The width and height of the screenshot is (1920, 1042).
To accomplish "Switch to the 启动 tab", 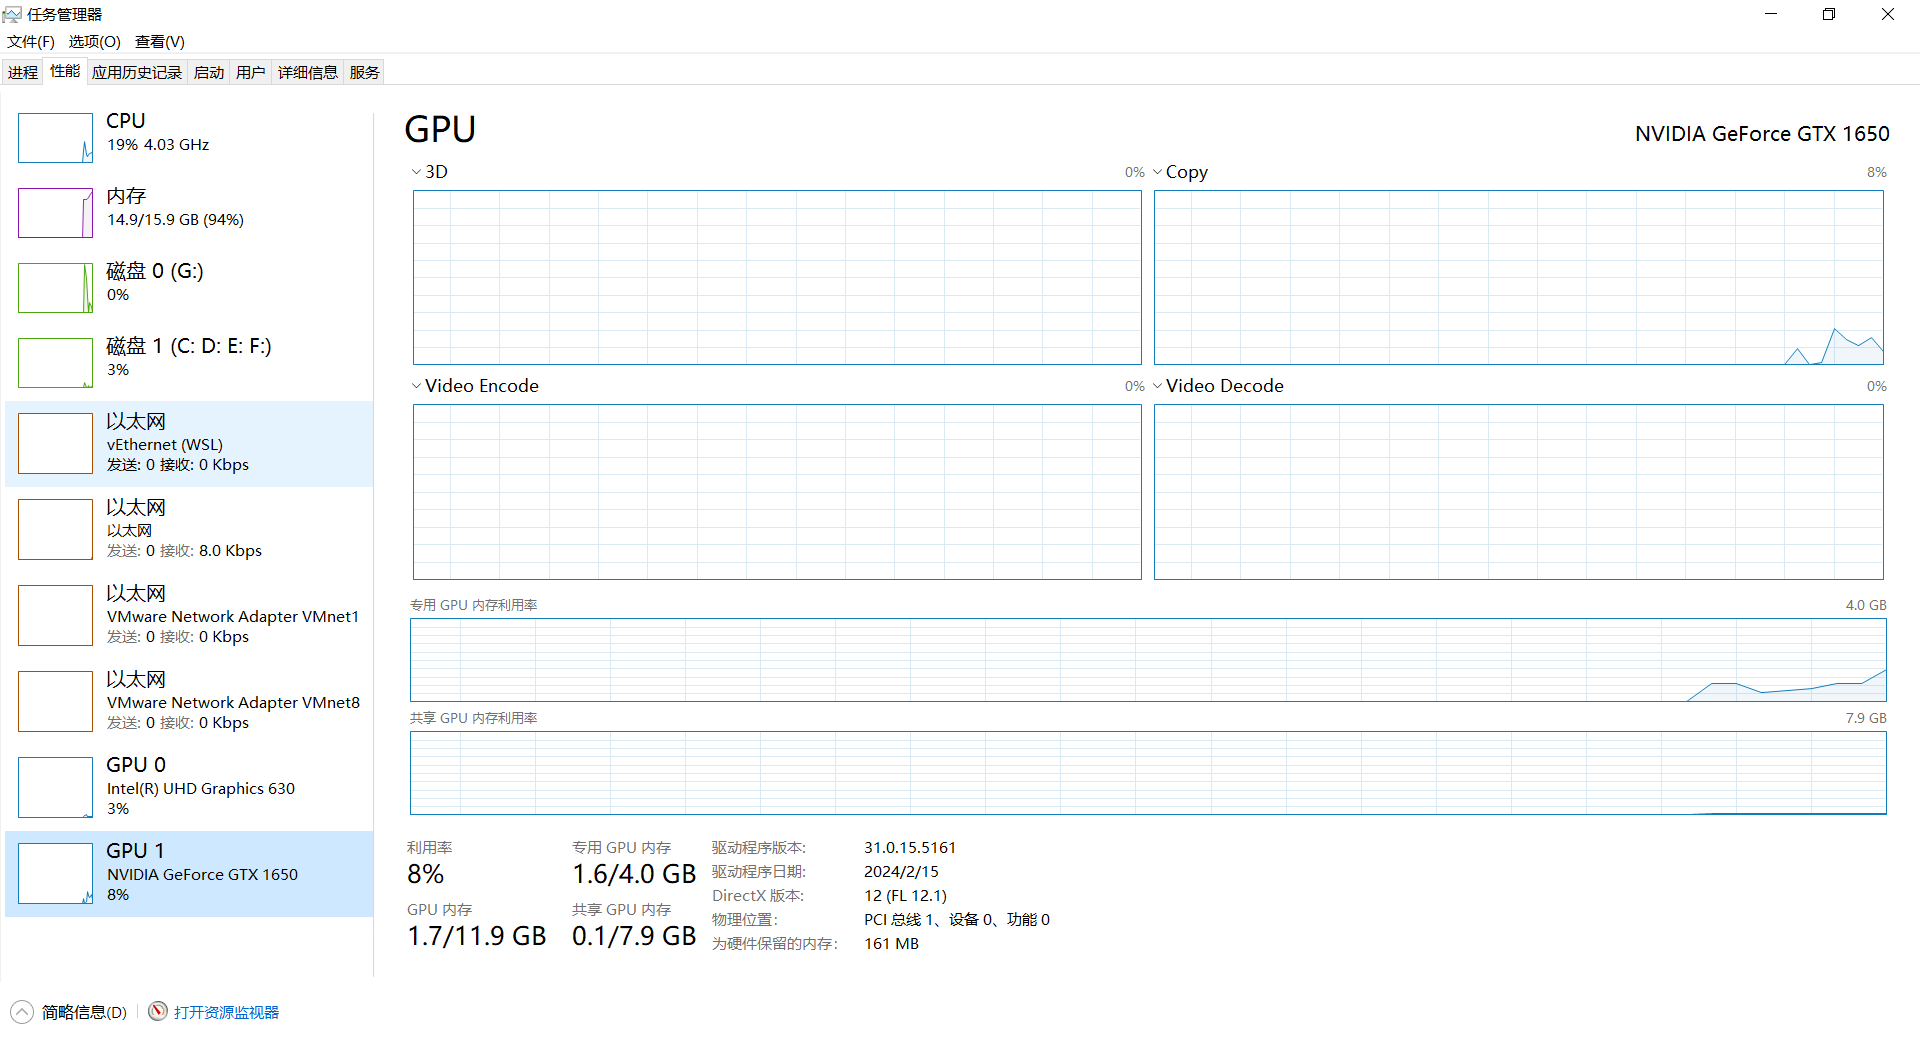I will tap(209, 72).
